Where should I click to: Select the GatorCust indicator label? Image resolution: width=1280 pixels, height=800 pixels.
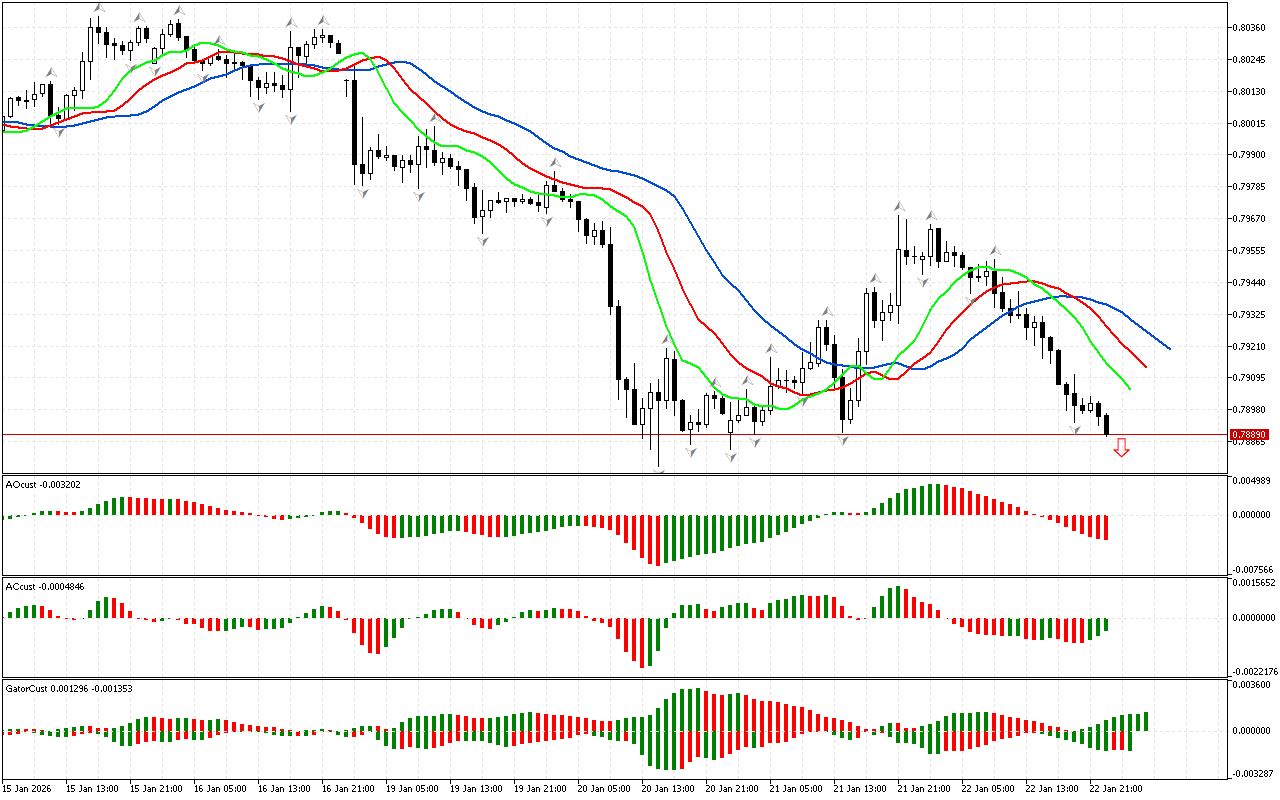pos(69,688)
